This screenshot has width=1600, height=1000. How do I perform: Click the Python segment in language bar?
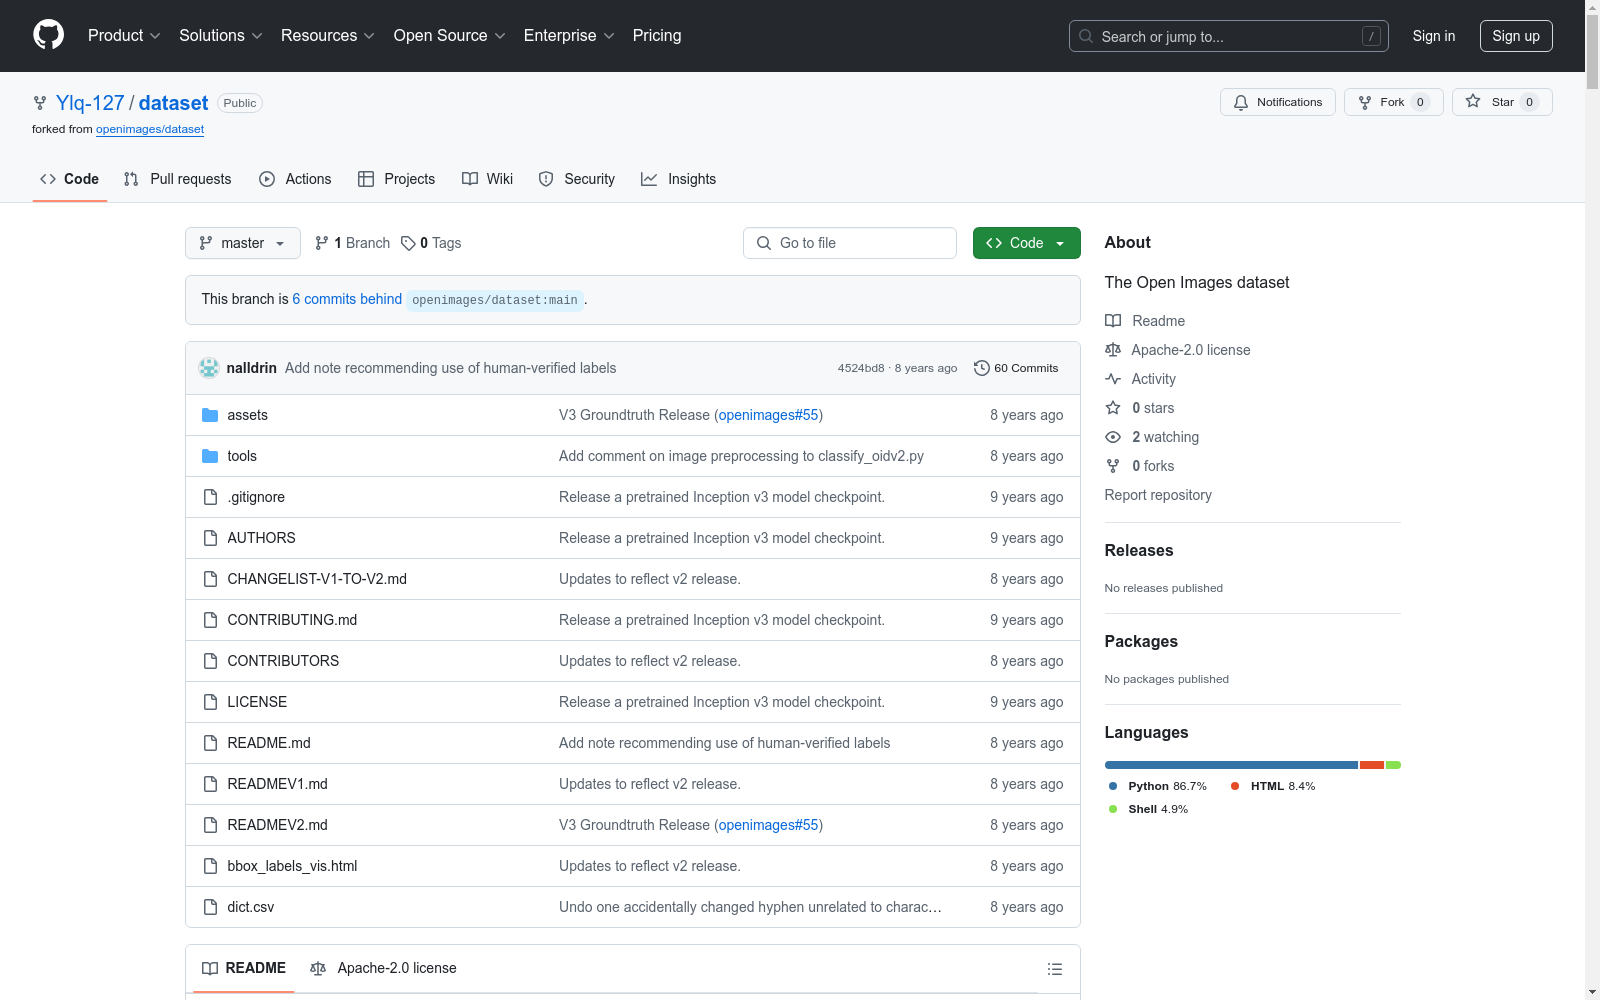click(1230, 765)
